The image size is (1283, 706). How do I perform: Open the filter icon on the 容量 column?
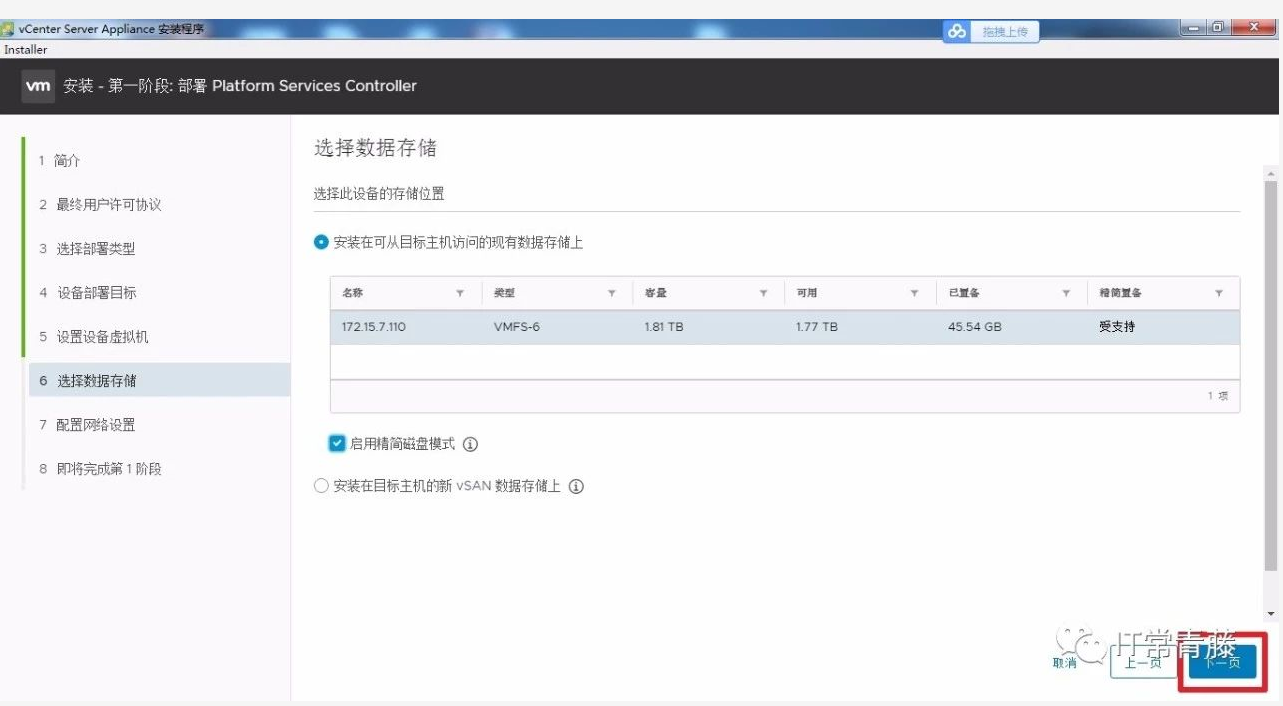[764, 292]
